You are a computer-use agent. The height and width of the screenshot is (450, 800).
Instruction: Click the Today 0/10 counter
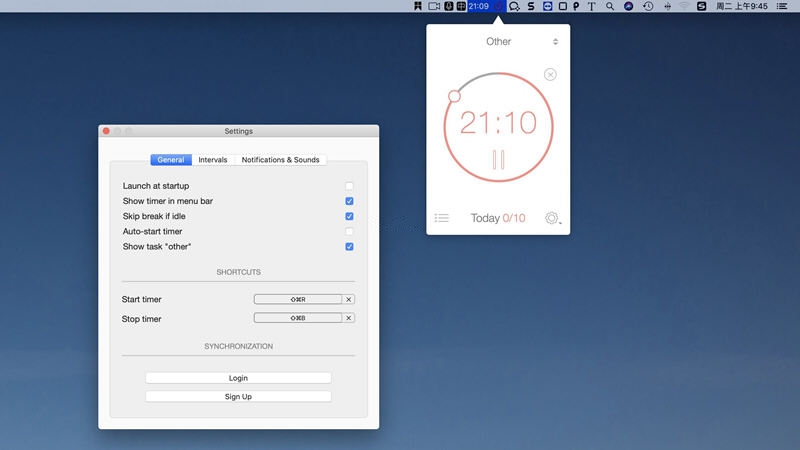(x=498, y=218)
